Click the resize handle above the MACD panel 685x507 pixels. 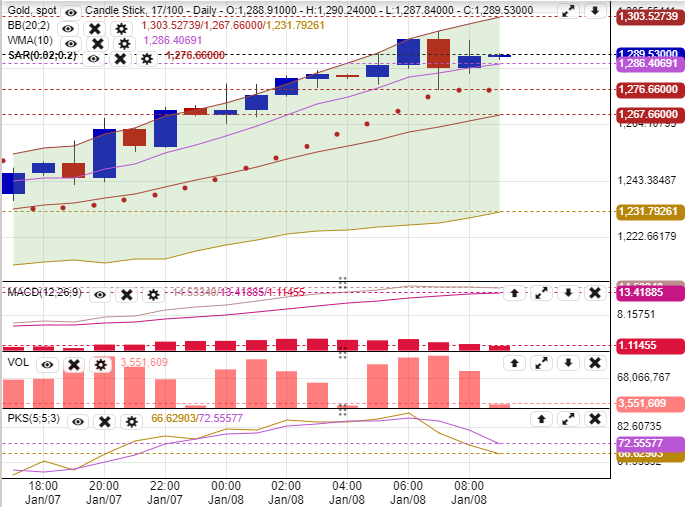(x=342, y=283)
